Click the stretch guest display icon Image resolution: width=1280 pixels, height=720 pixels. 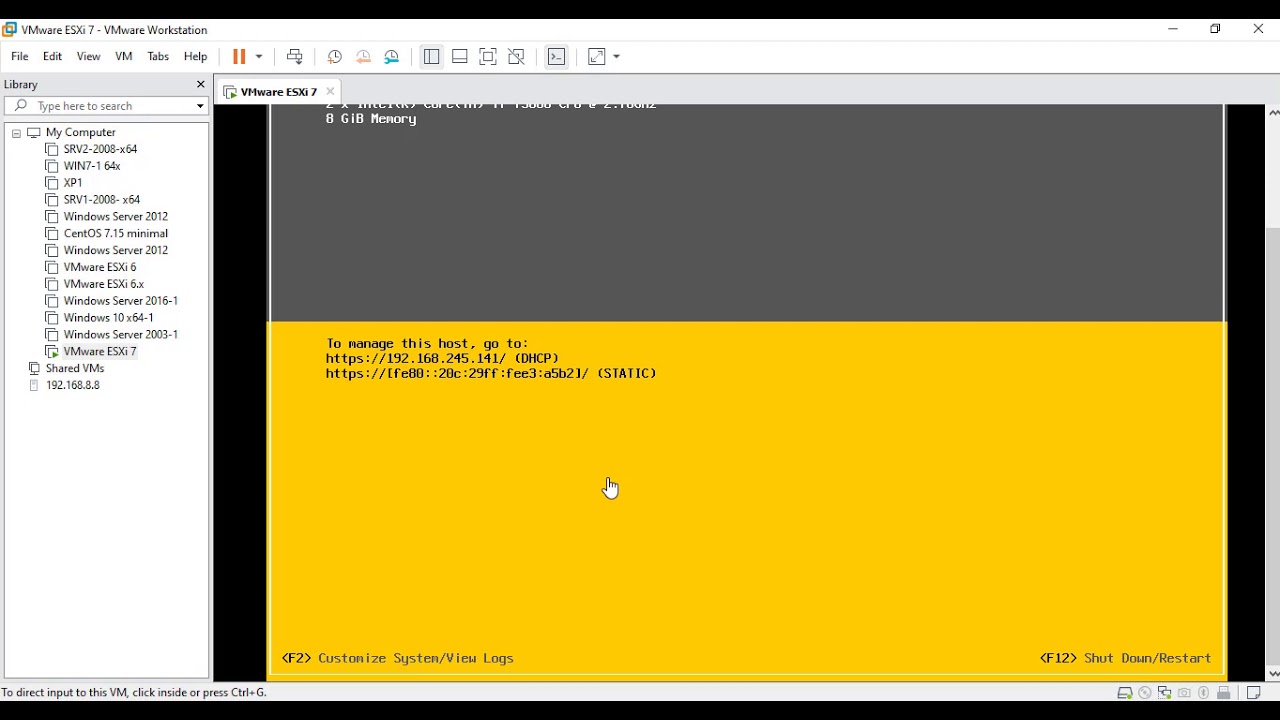597,57
